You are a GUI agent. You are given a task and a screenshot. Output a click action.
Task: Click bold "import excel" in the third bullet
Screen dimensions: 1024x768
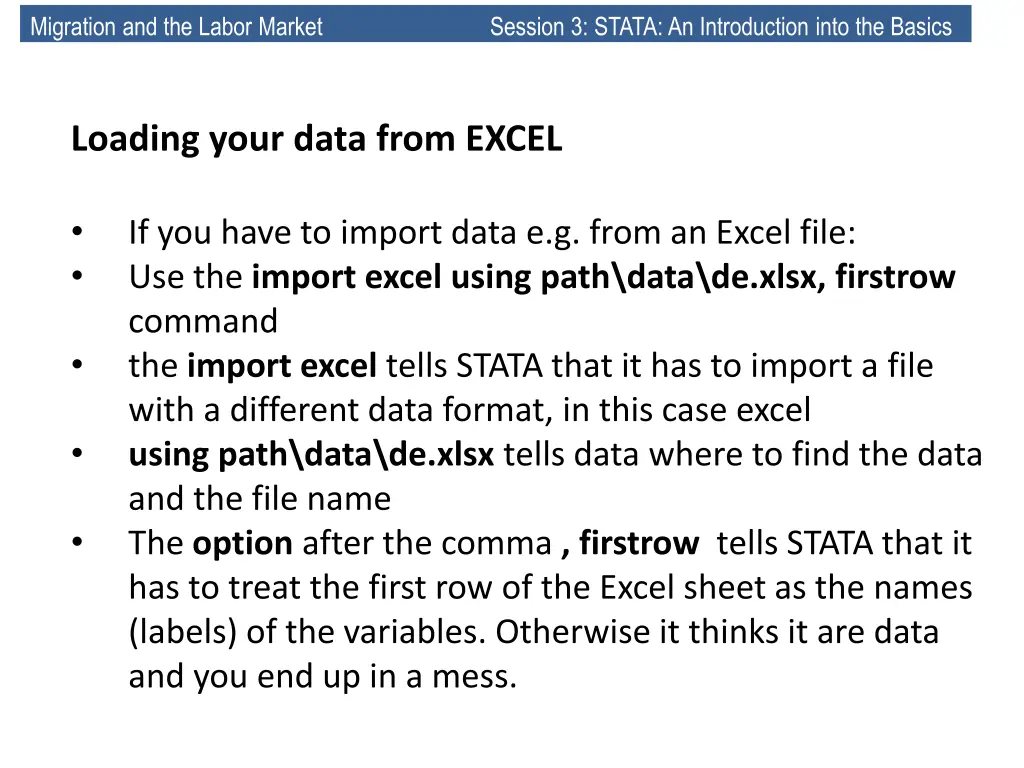[x=281, y=366]
